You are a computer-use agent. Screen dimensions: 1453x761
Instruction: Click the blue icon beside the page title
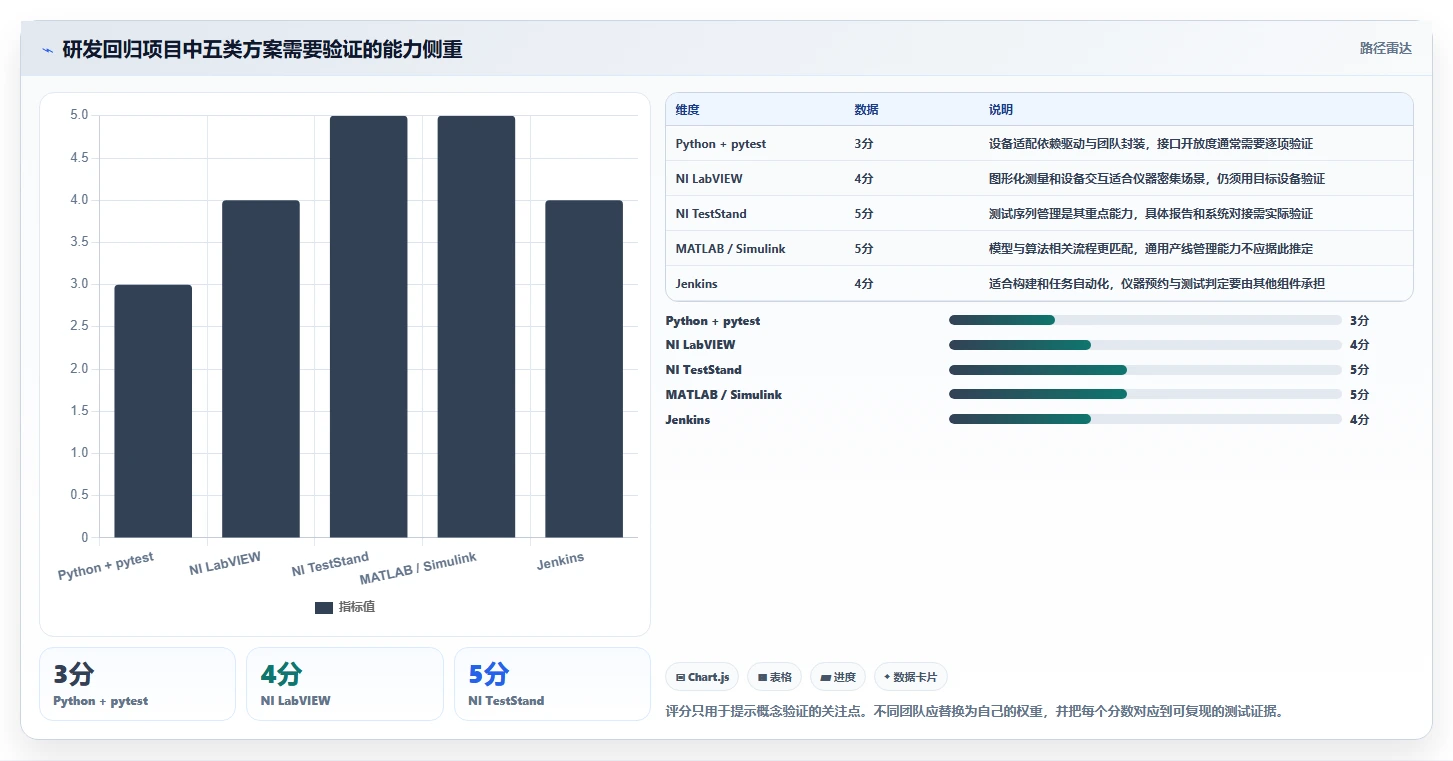tap(47, 49)
